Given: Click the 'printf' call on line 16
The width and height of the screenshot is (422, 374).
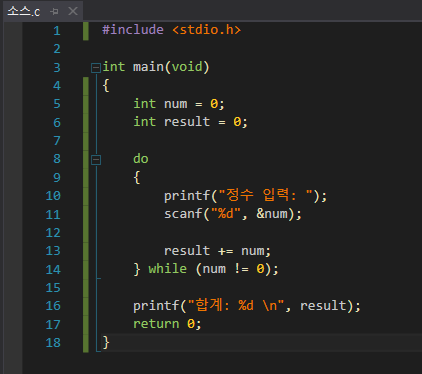Looking at the screenshot, I should 156,305.
